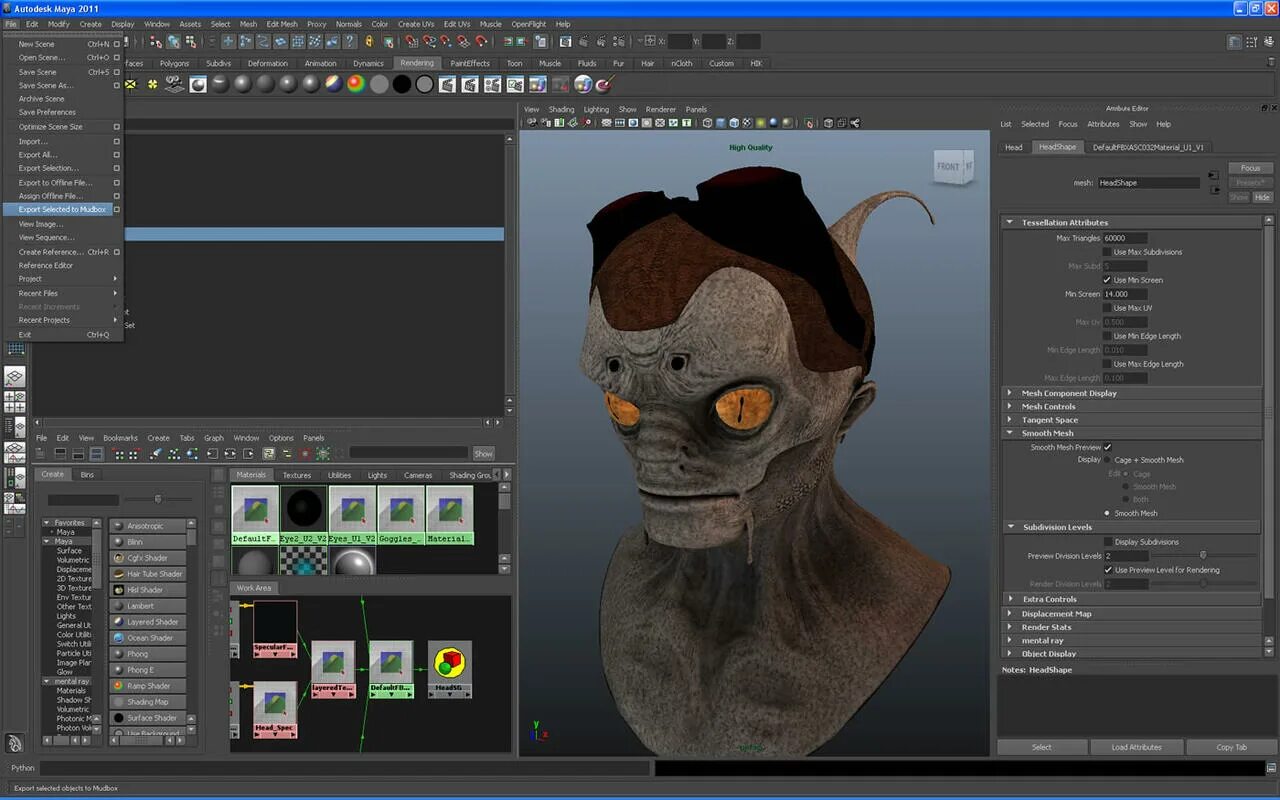Expand the Render Stats section
Image resolution: width=1280 pixels, height=800 pixels.
coord(1010,627)
